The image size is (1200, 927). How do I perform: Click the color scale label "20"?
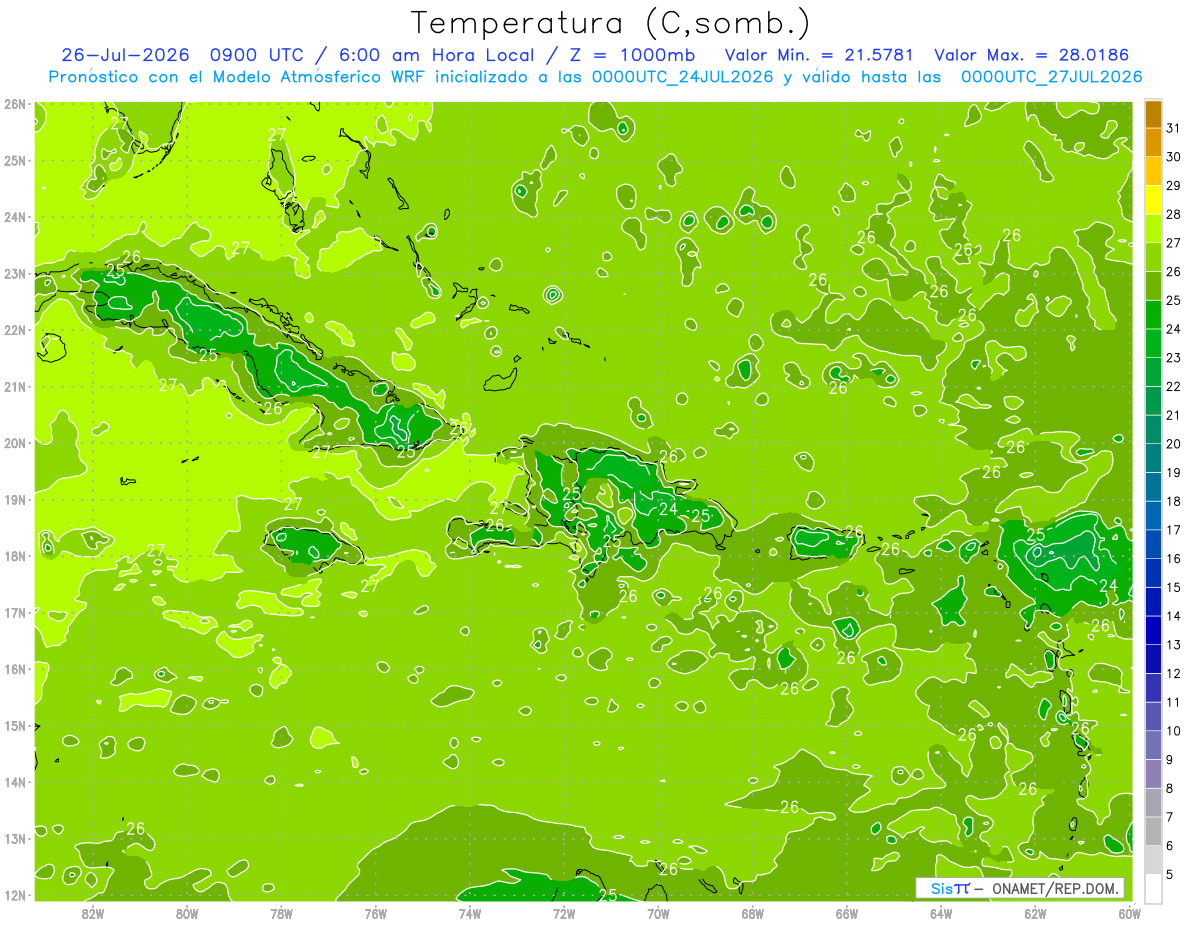[1173, 444]
